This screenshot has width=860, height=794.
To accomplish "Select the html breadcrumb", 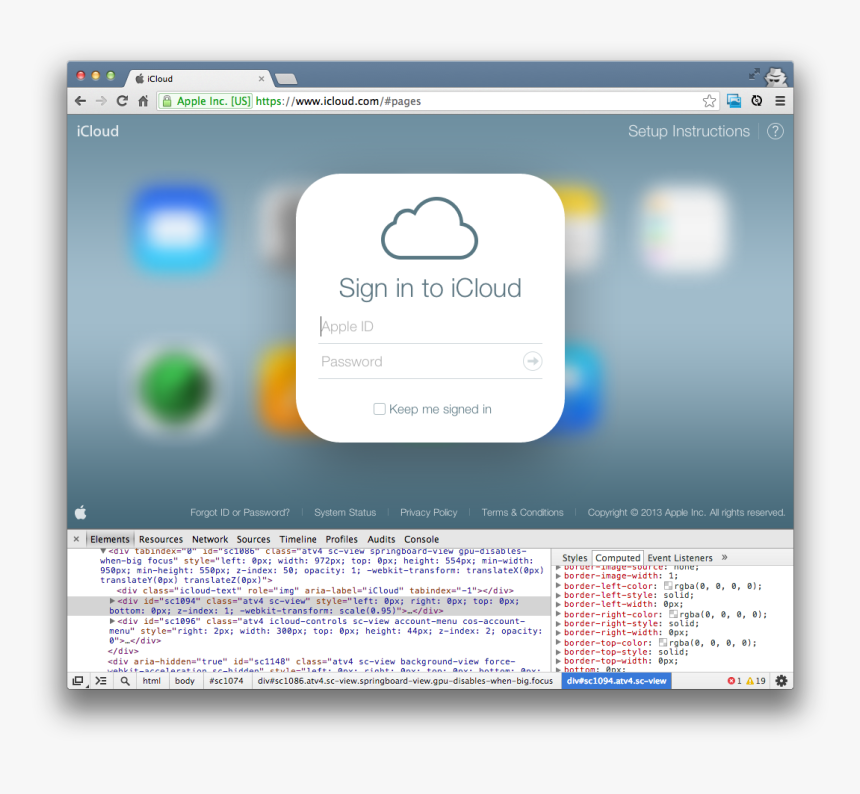I will click(151, 681).
